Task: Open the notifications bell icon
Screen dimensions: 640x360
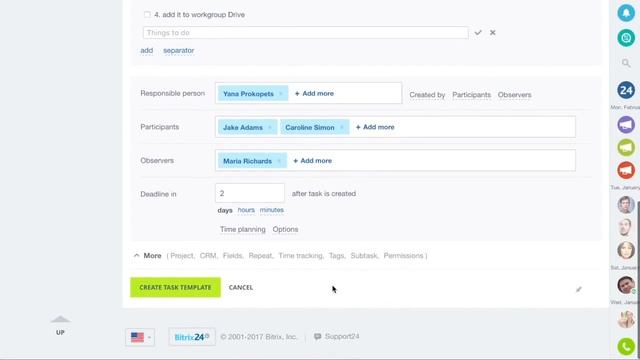Action: pyautogui.click(x=626, y=13)
